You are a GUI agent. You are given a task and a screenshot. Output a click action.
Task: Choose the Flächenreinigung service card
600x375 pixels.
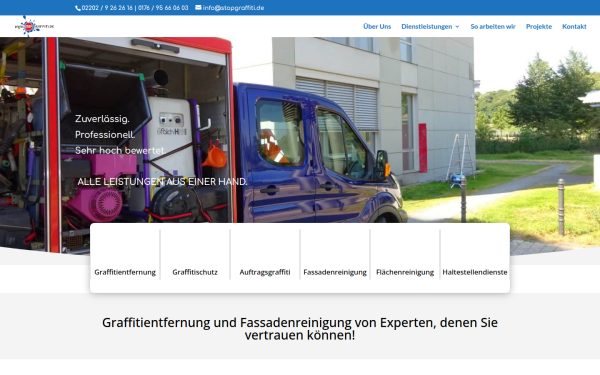point(405,254)
